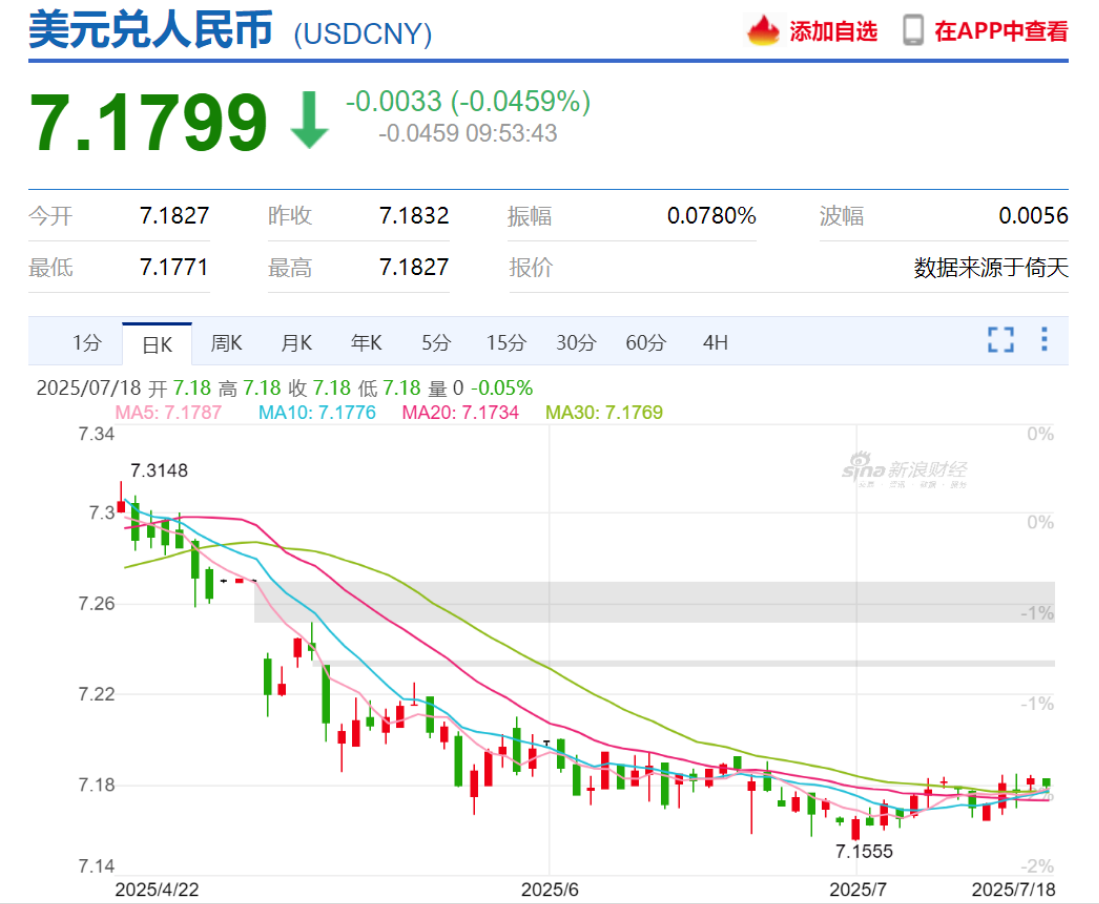1099x904 pixels.
Task: Open the 4H chart tab
Action: click(714, 342)
